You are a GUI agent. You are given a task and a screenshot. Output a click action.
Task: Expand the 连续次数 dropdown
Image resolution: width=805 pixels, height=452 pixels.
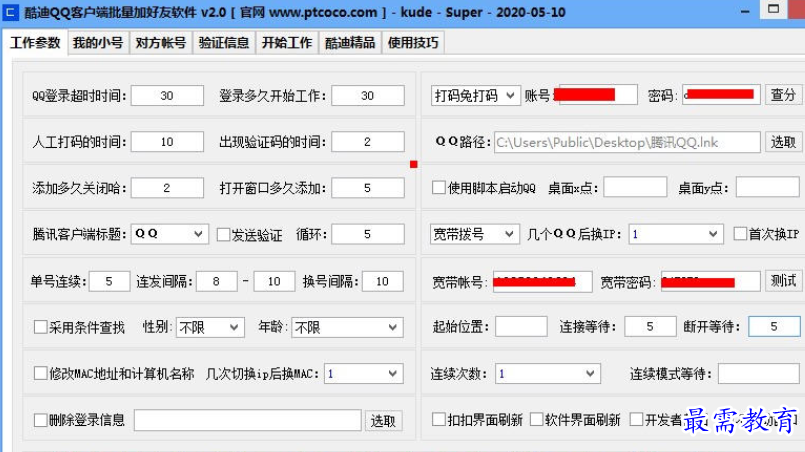tap(547, 373)
